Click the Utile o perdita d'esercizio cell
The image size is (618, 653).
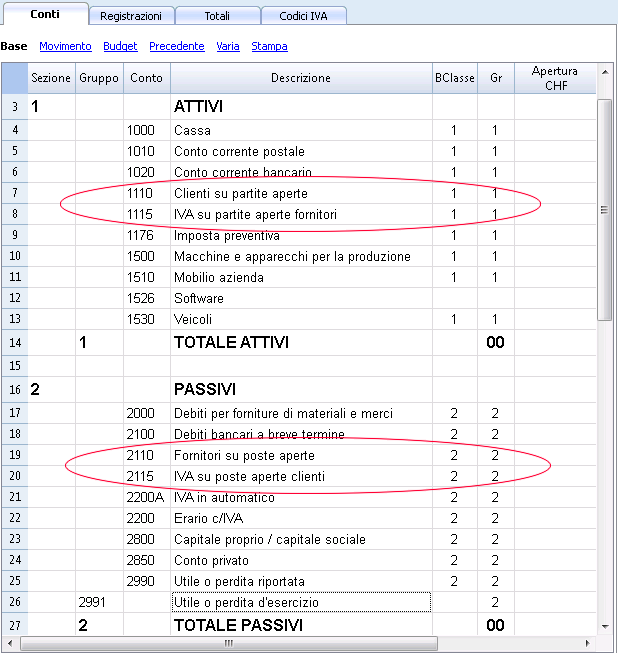click(x=301, y=602)
